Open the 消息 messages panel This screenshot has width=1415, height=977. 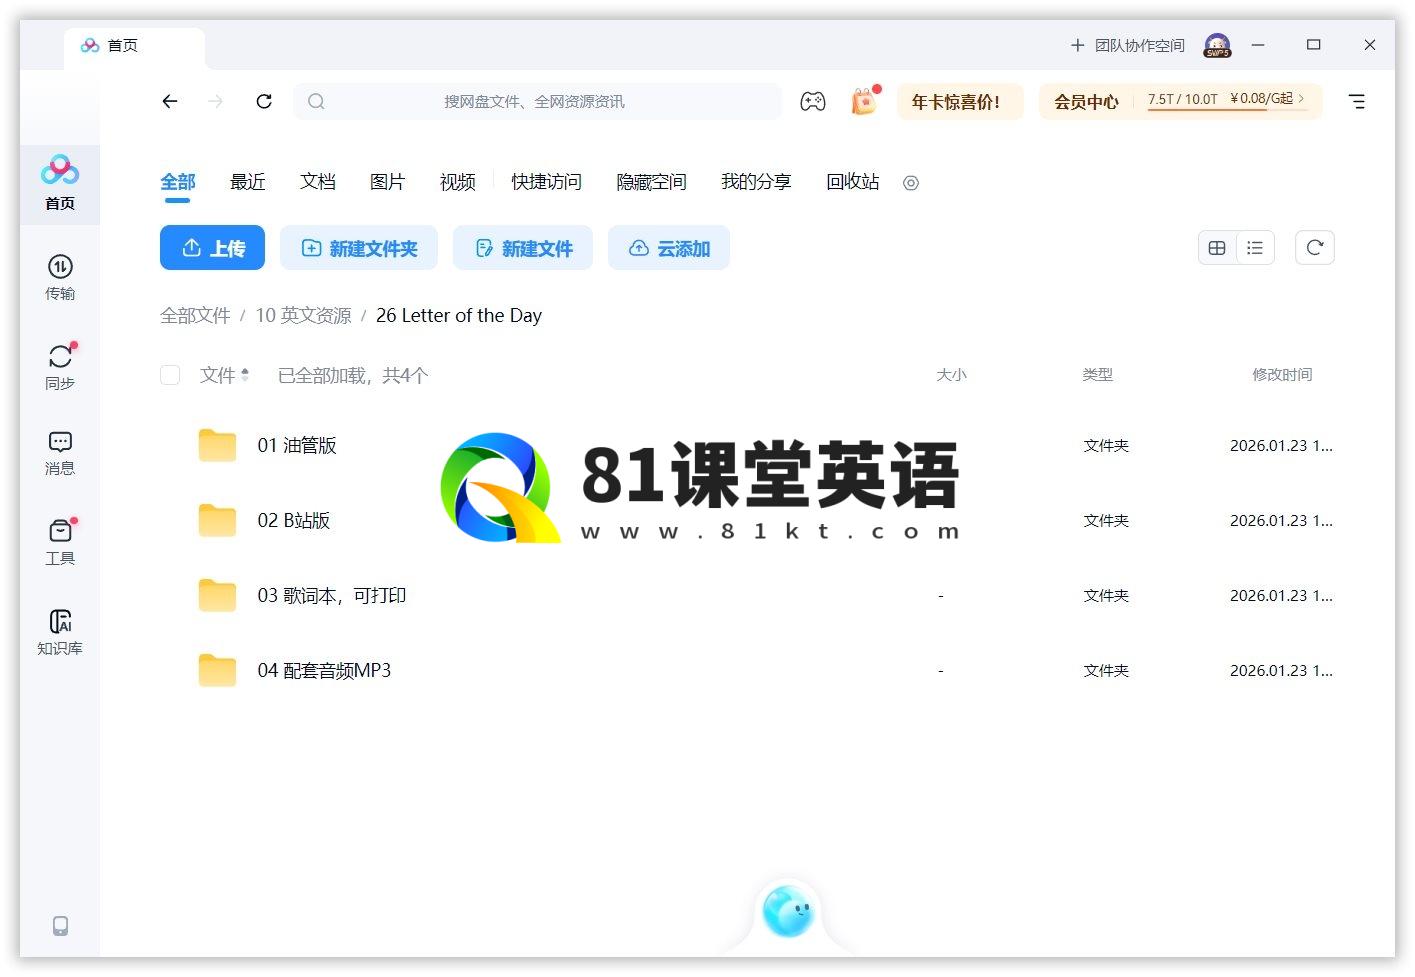(60, 453)
